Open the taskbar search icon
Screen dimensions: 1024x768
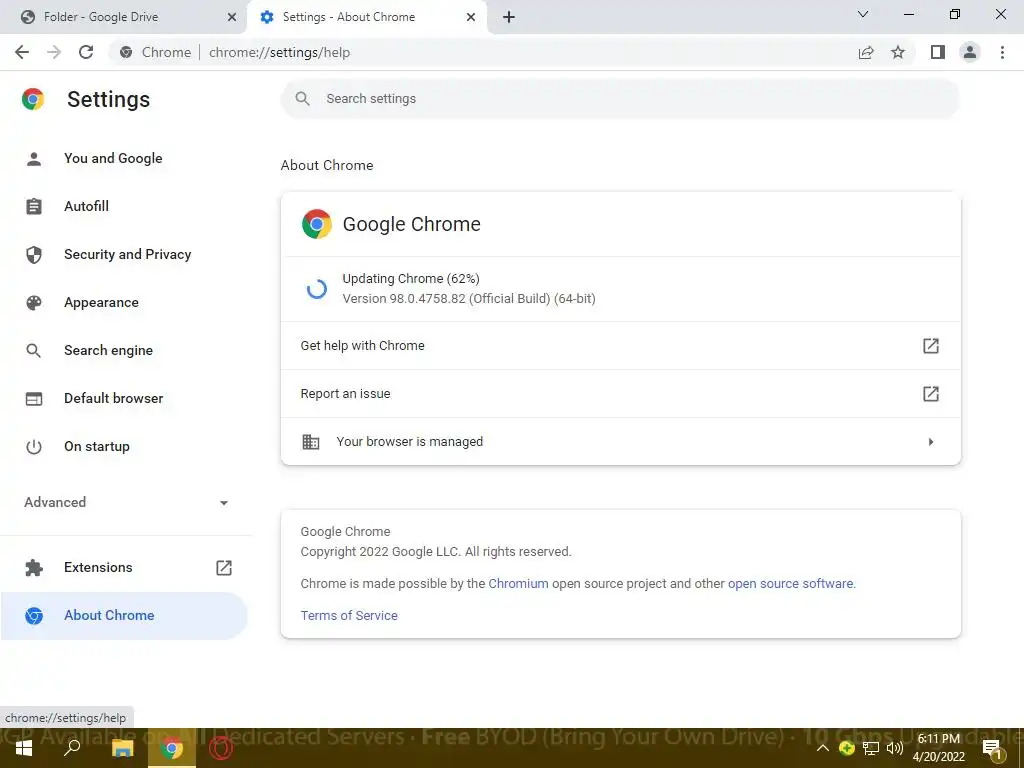point(72,748)
